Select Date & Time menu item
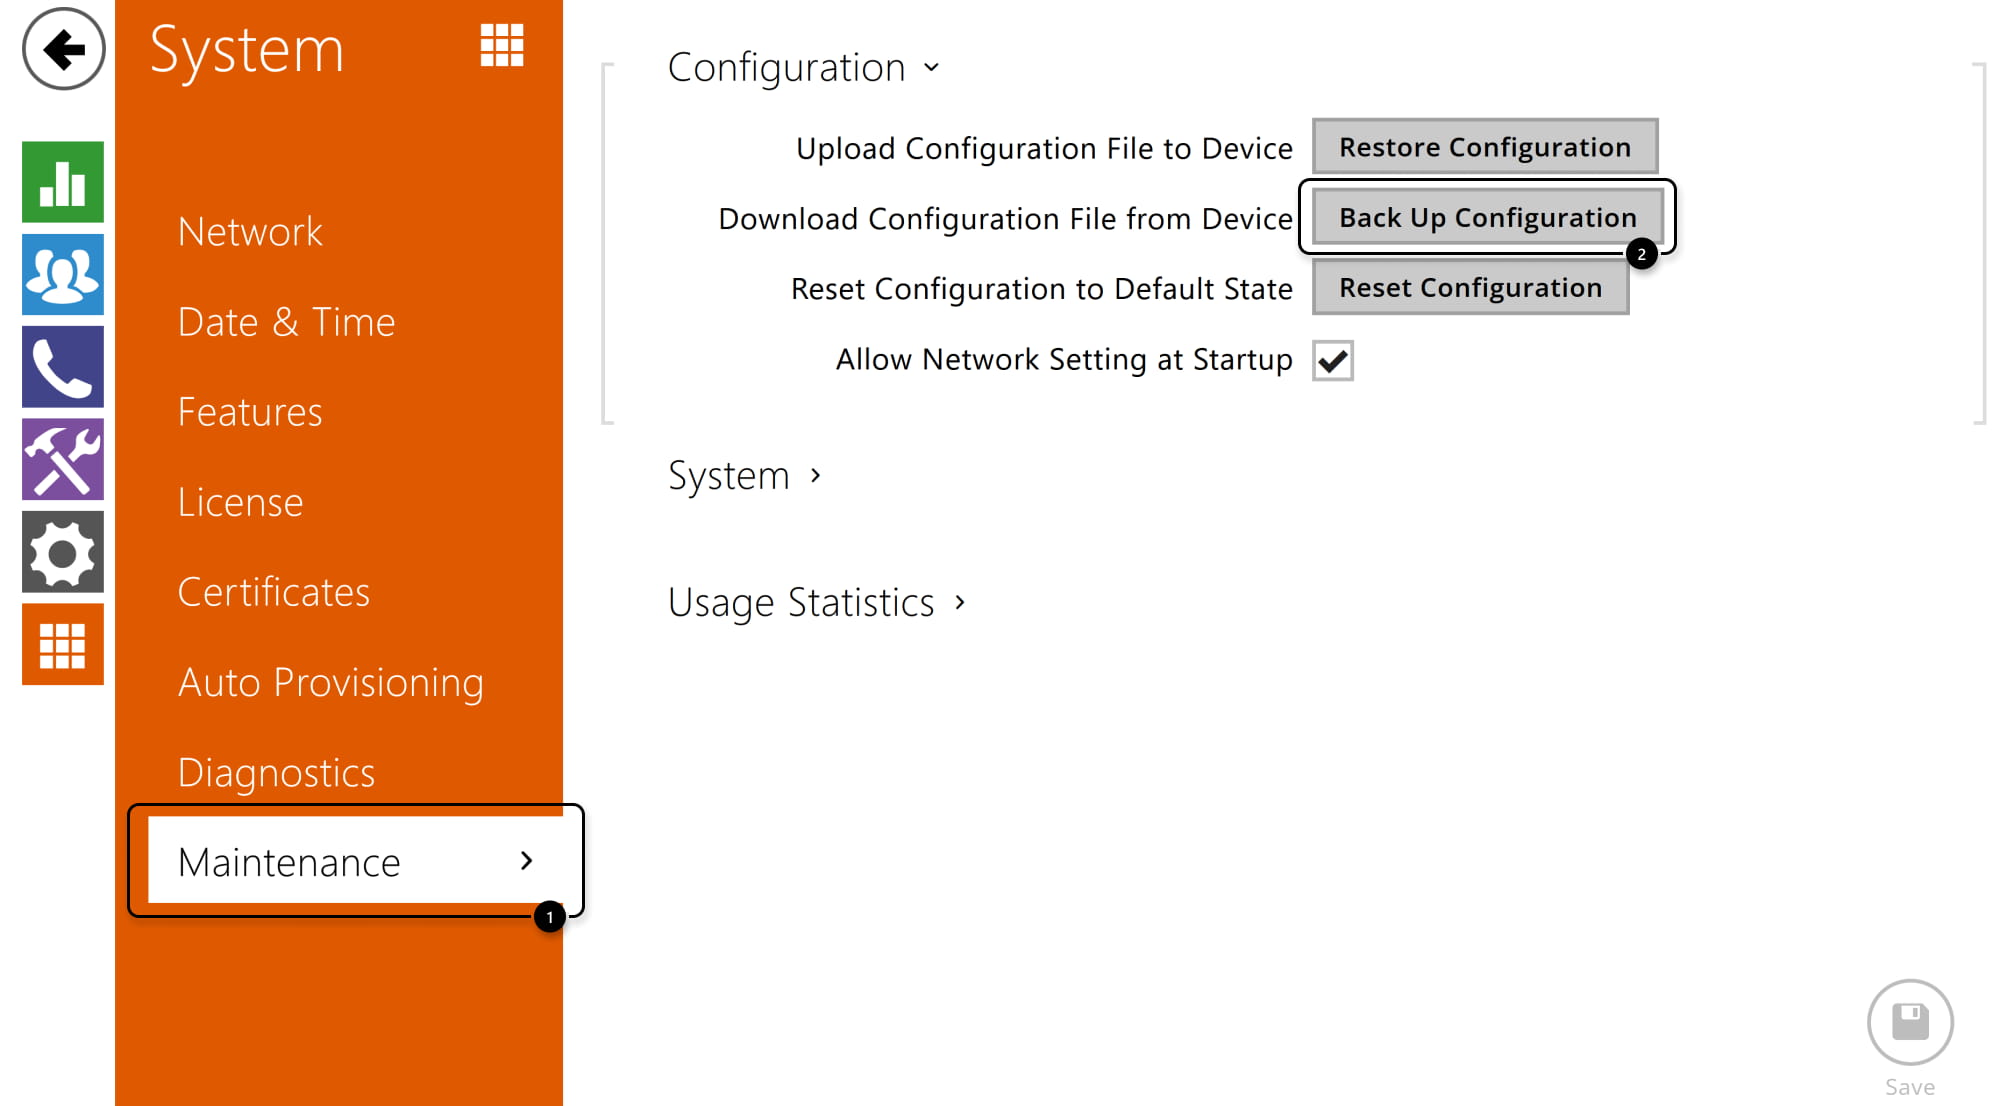 tap(287, 322)
